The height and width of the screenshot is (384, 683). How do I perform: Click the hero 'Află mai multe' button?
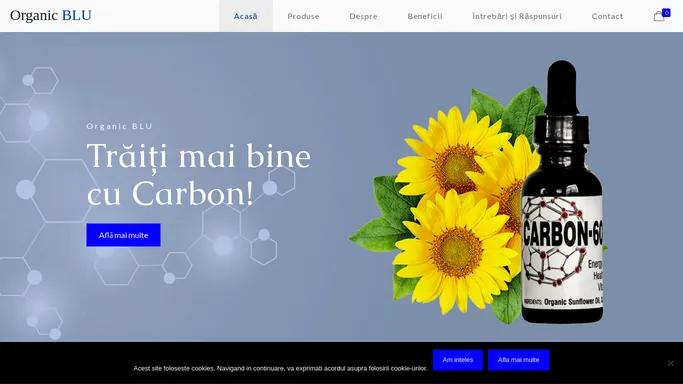(x=123, y=235)
